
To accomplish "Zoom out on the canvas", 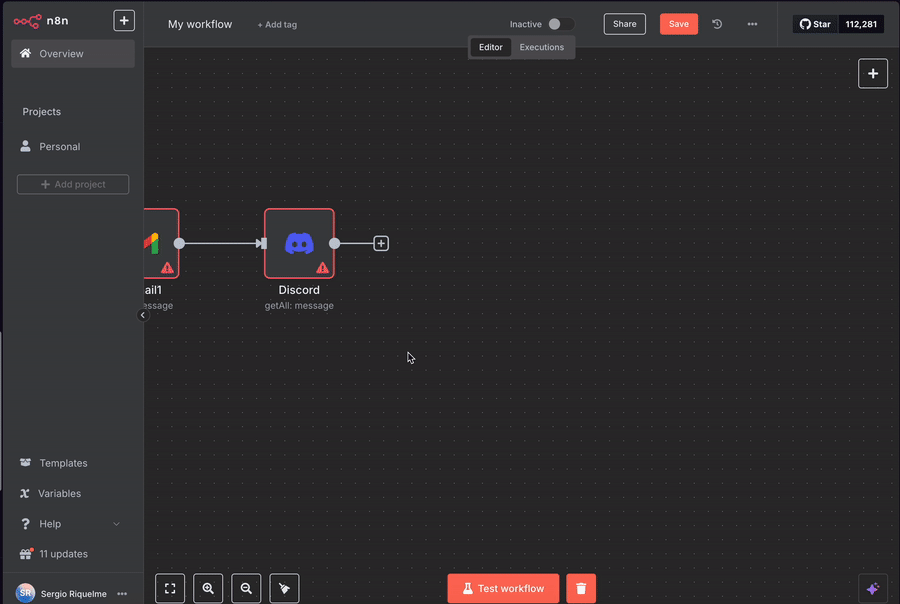I will pyautogui.click(x=246, y=589).
